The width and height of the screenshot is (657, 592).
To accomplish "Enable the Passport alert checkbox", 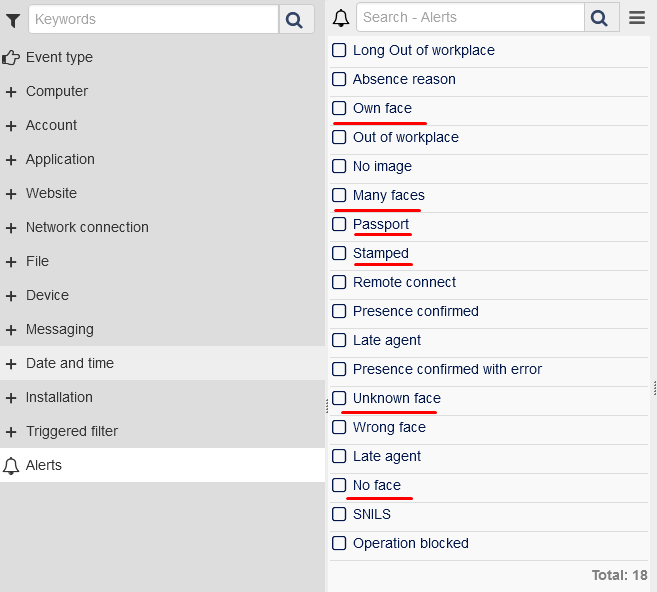I will (340, 224).
